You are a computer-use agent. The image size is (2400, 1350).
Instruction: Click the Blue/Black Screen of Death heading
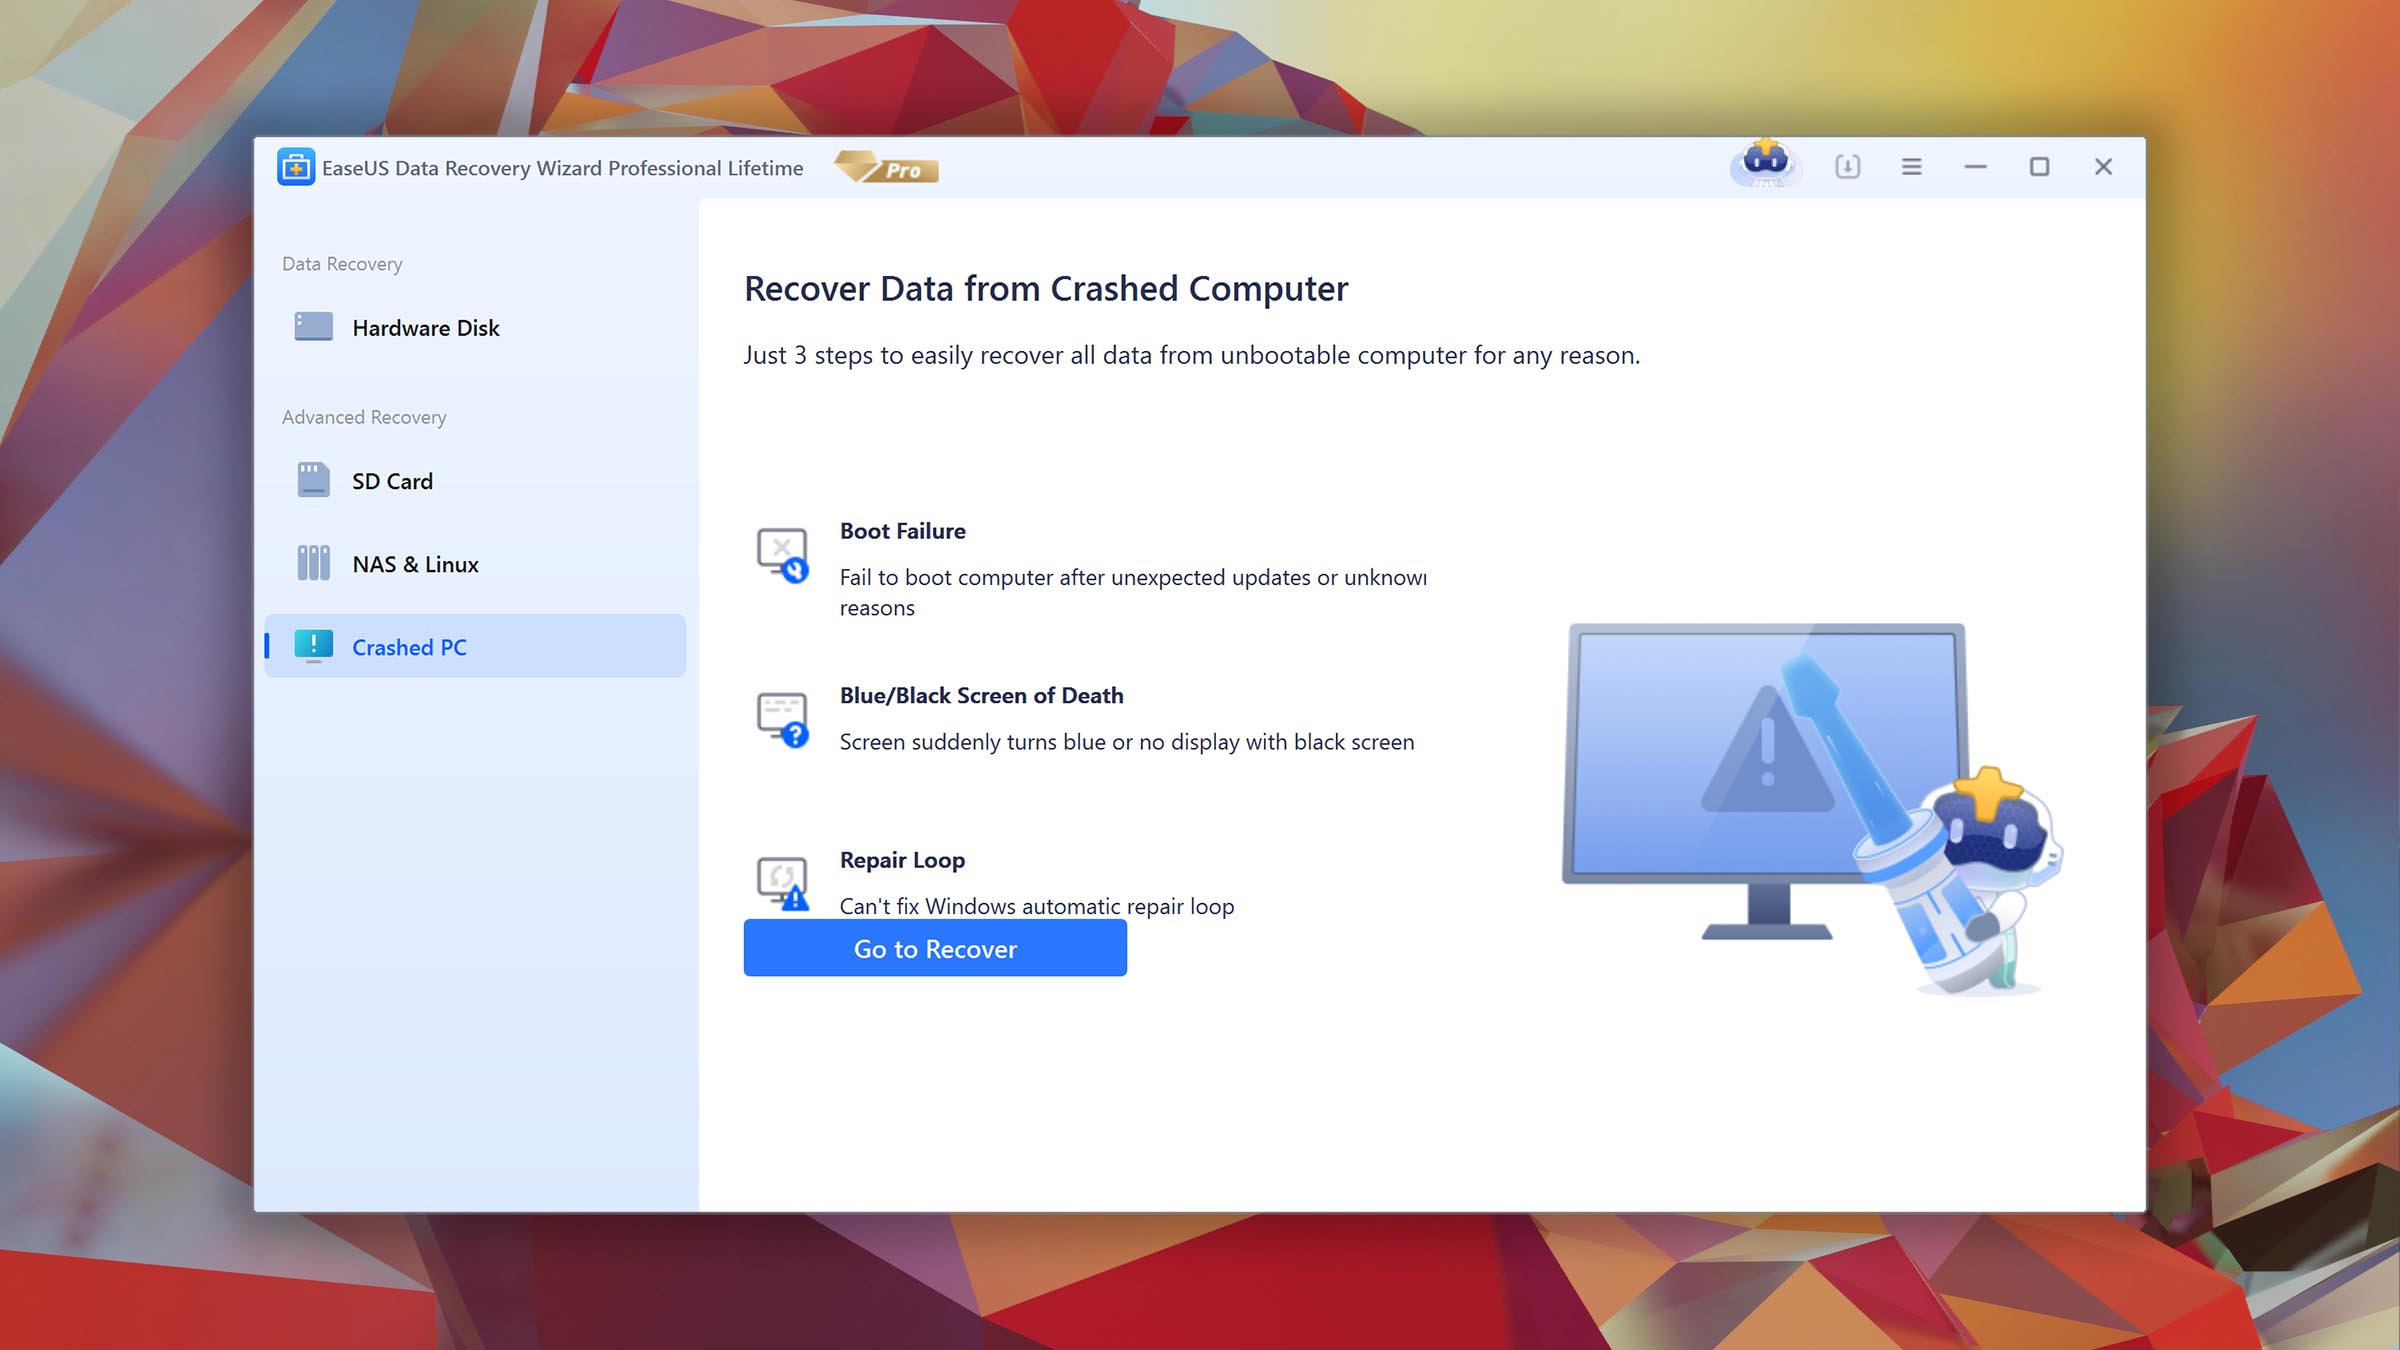click(982, 696)
